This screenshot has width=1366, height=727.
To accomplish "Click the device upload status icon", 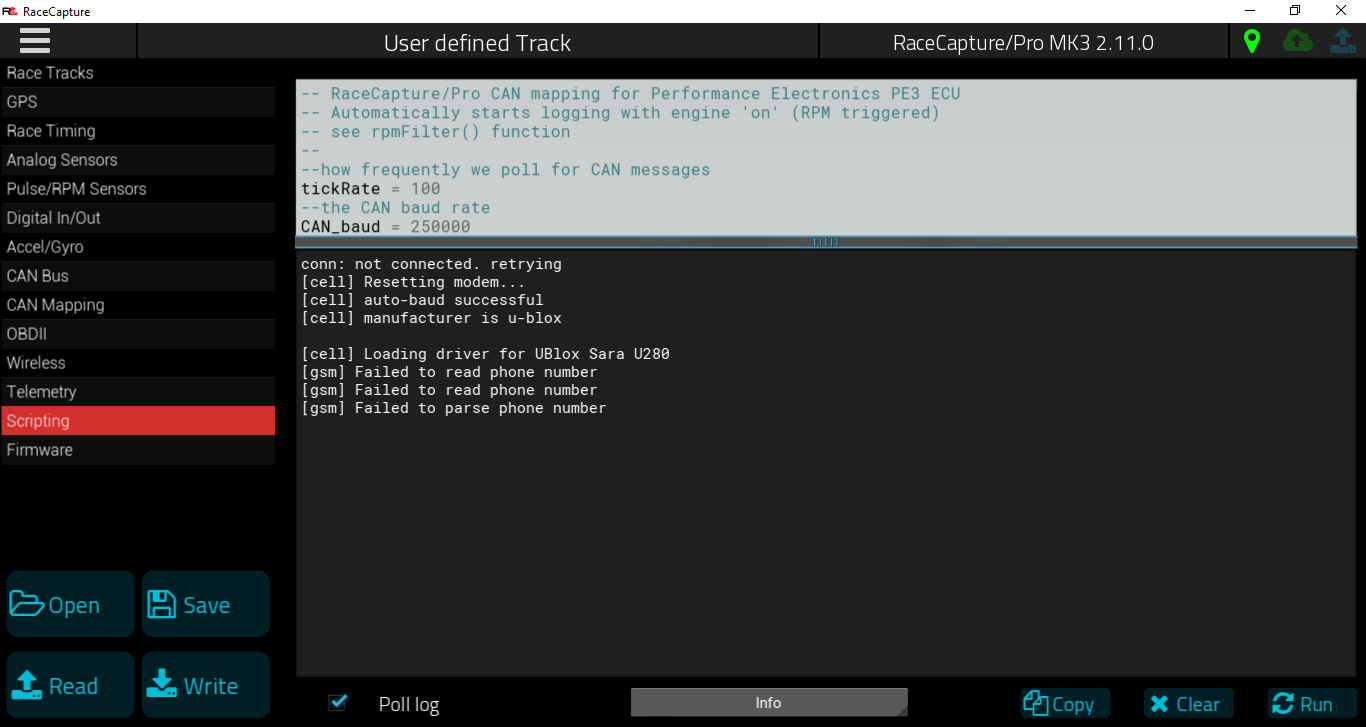I will point(1342,41).
